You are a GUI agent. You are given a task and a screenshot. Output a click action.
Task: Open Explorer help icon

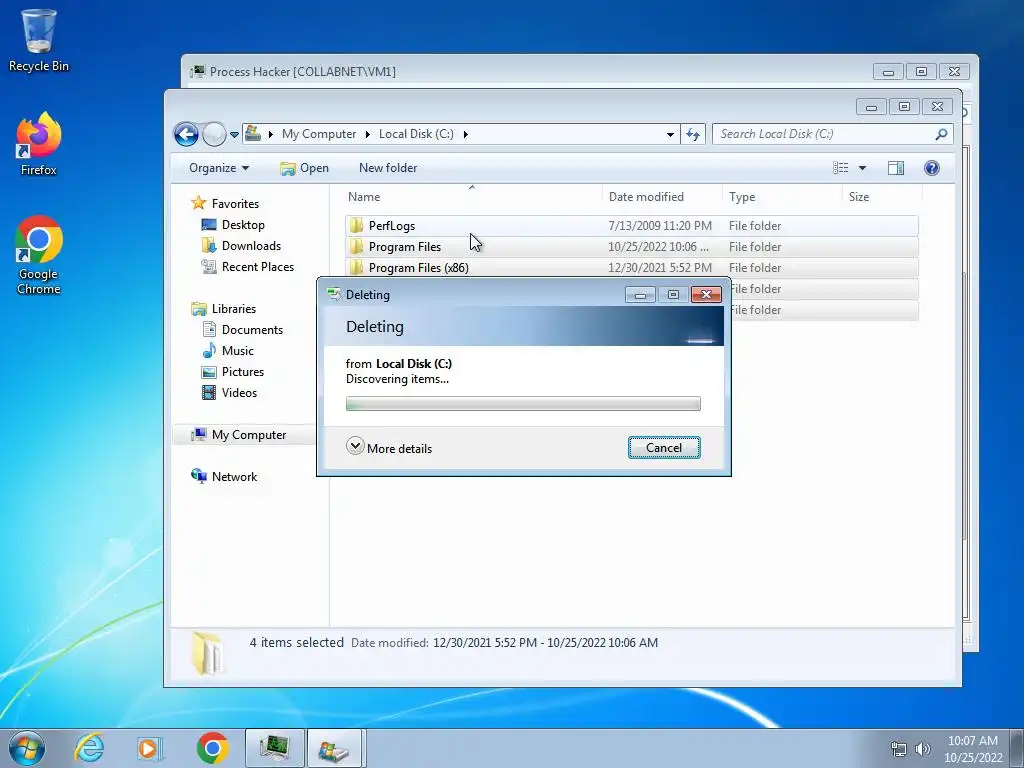(x=932, y=168)
